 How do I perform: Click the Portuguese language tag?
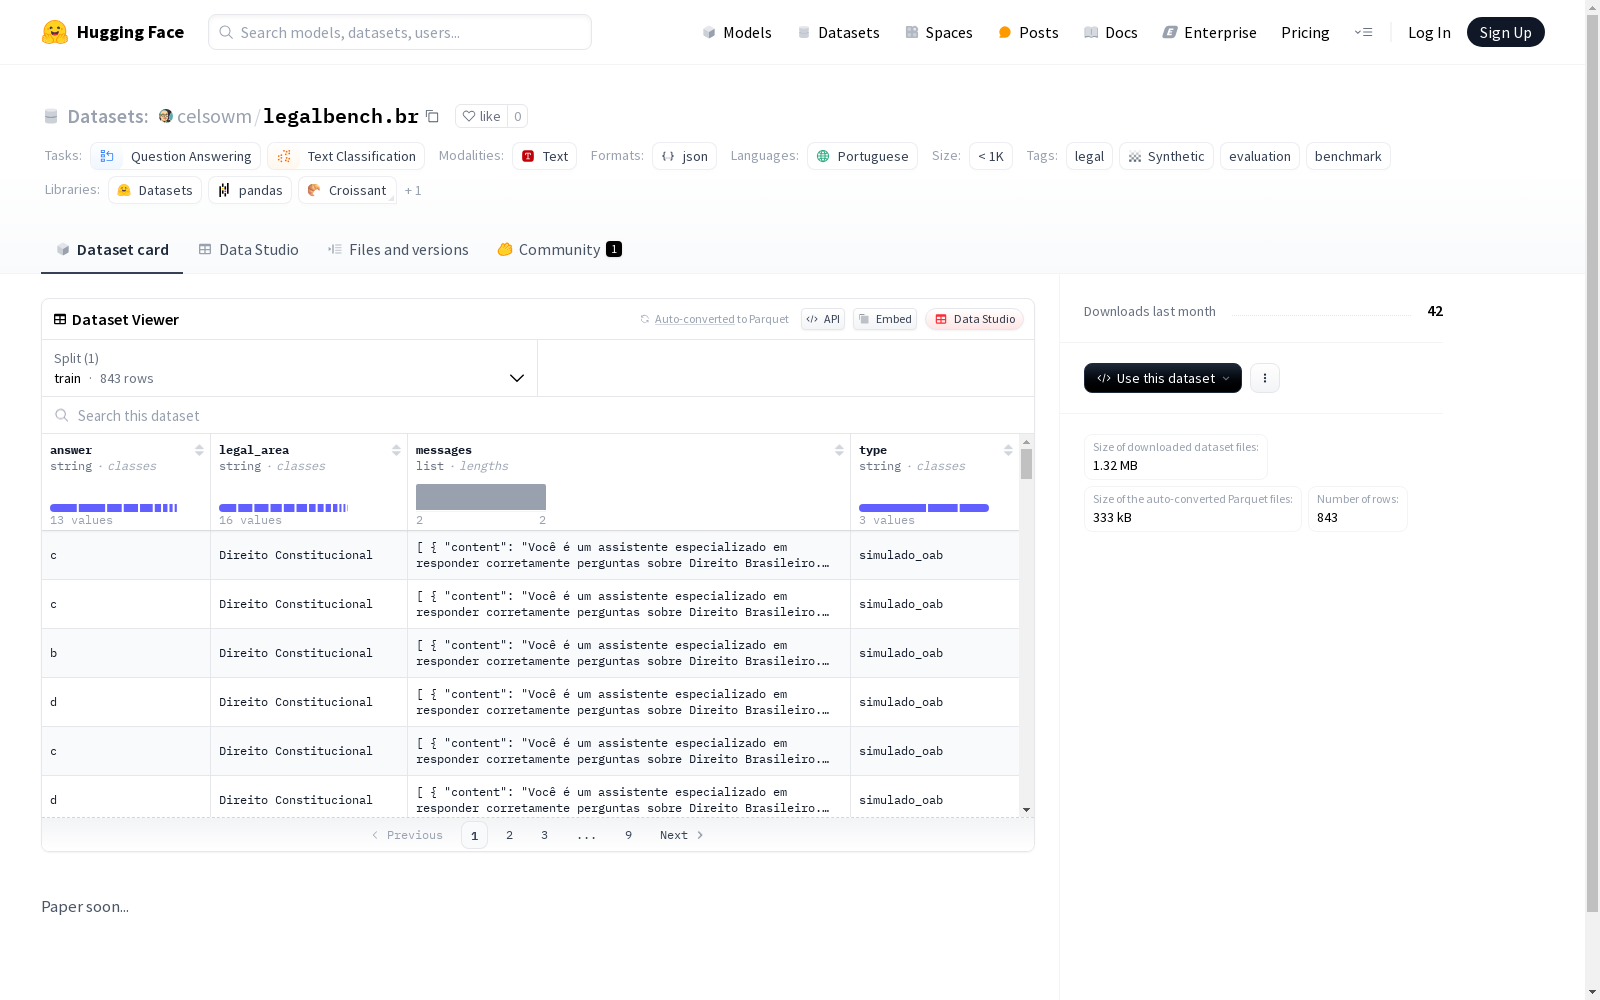[x=863, y=156]
